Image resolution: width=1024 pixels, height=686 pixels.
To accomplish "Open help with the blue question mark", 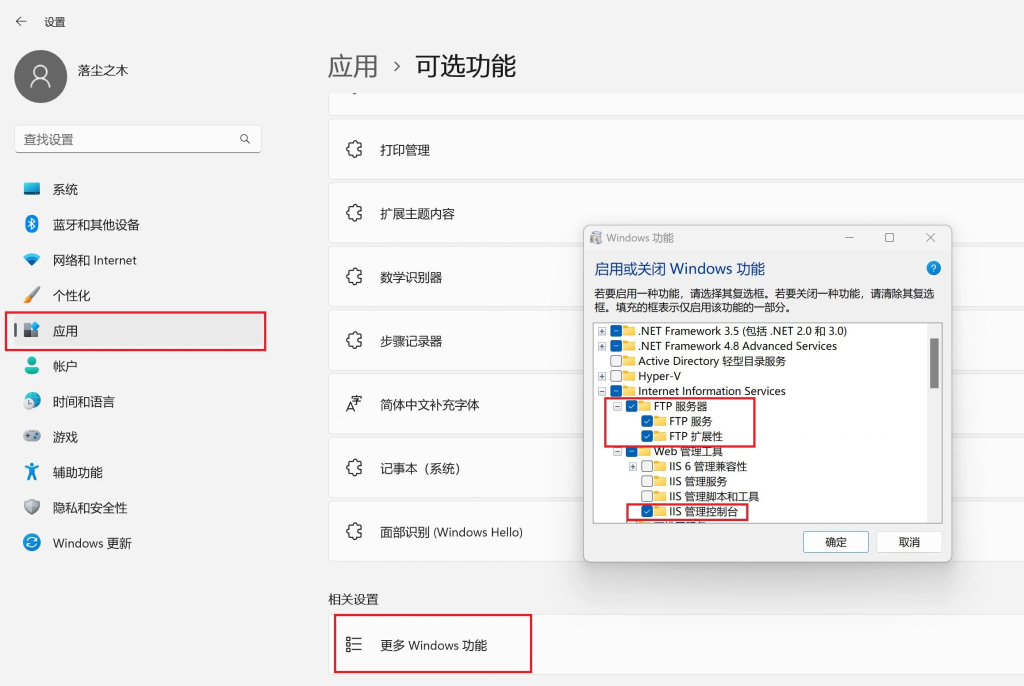I will (933, 268).
